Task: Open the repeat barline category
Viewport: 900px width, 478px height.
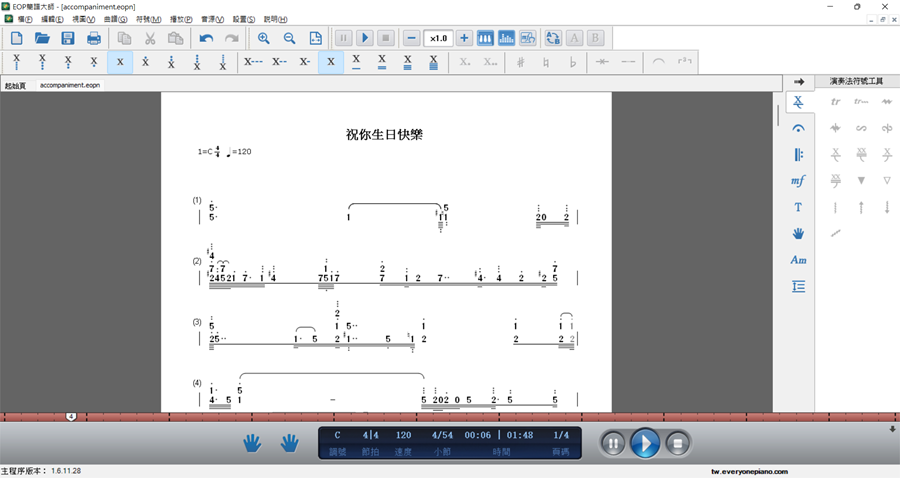Action: 798,155
